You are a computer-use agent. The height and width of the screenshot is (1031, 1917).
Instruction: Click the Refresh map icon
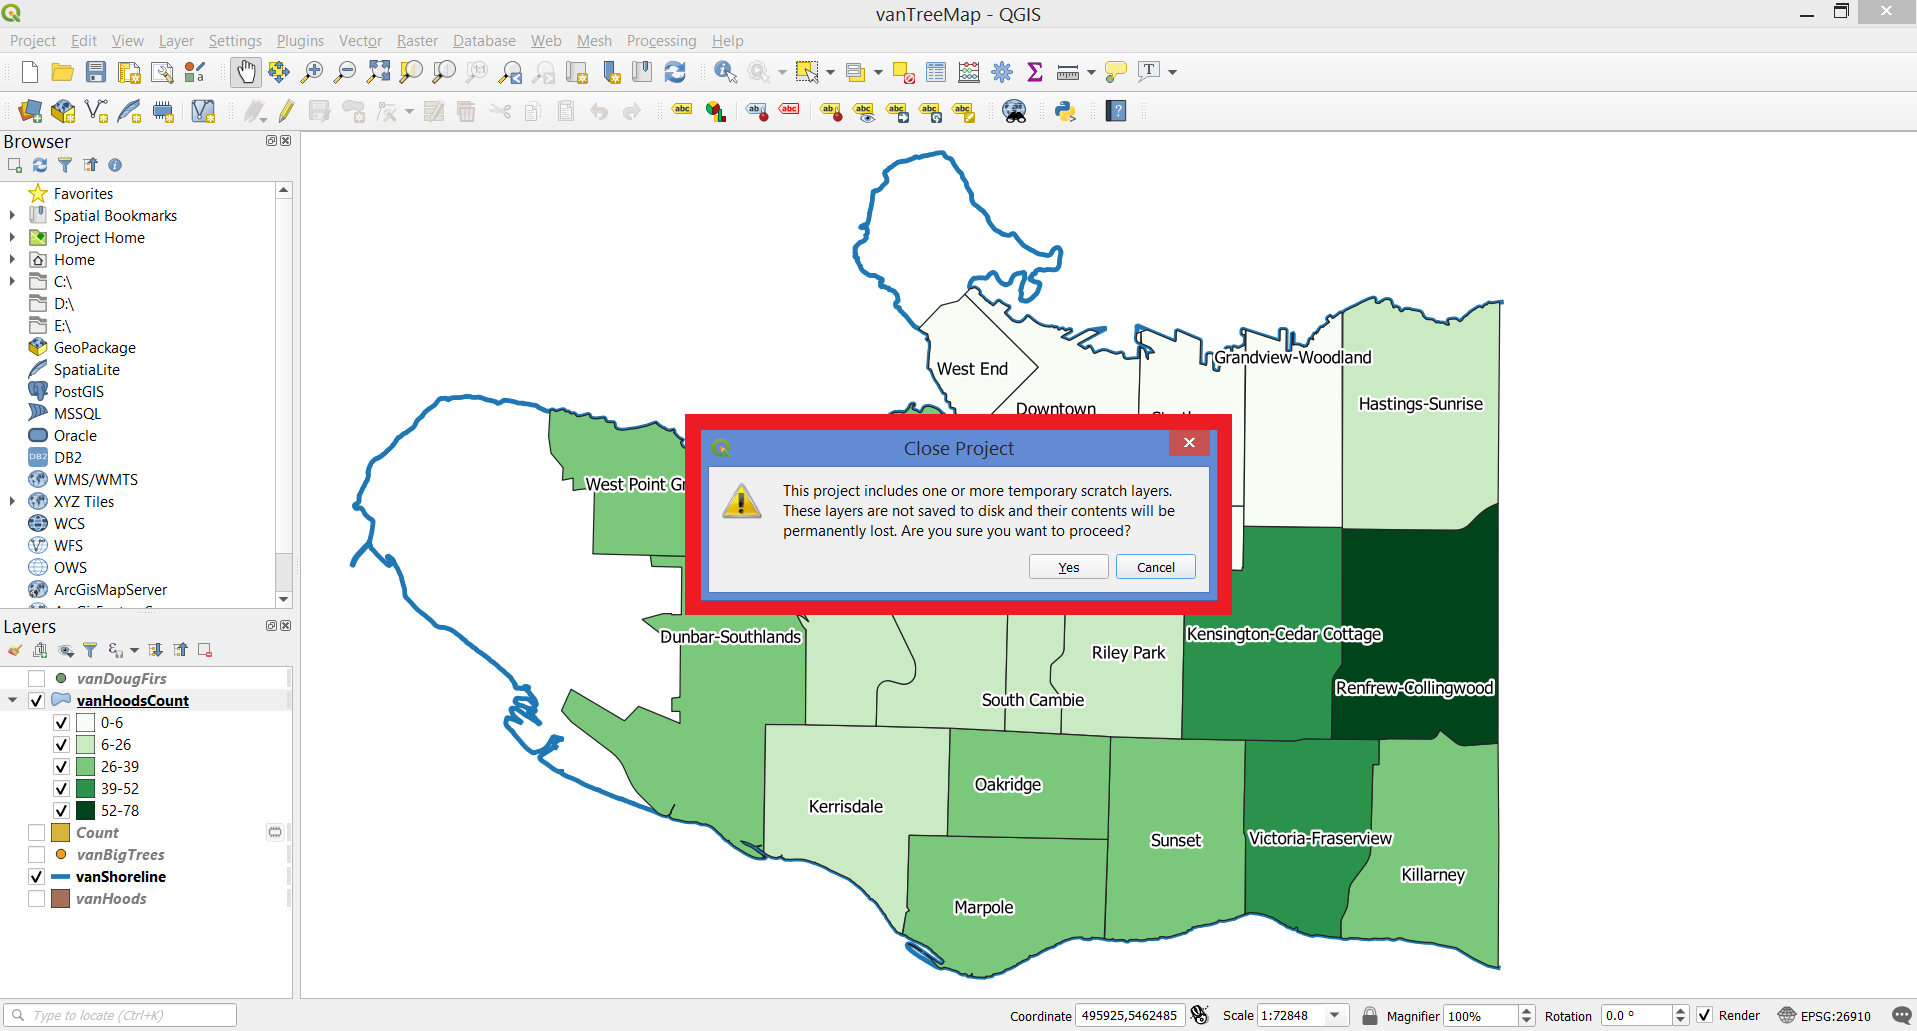point(675,72)
